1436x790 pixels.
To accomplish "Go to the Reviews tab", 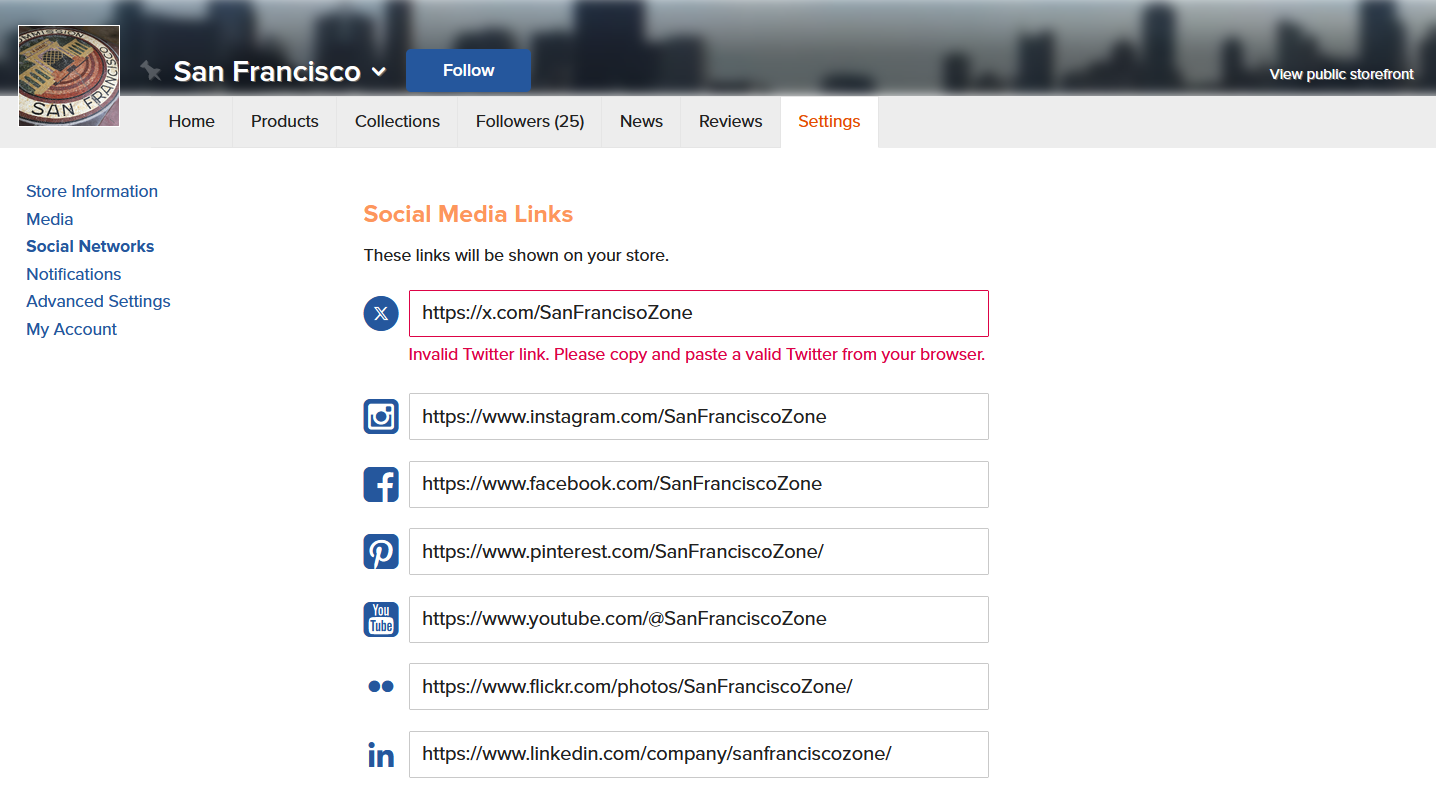I will coord(731,121).
